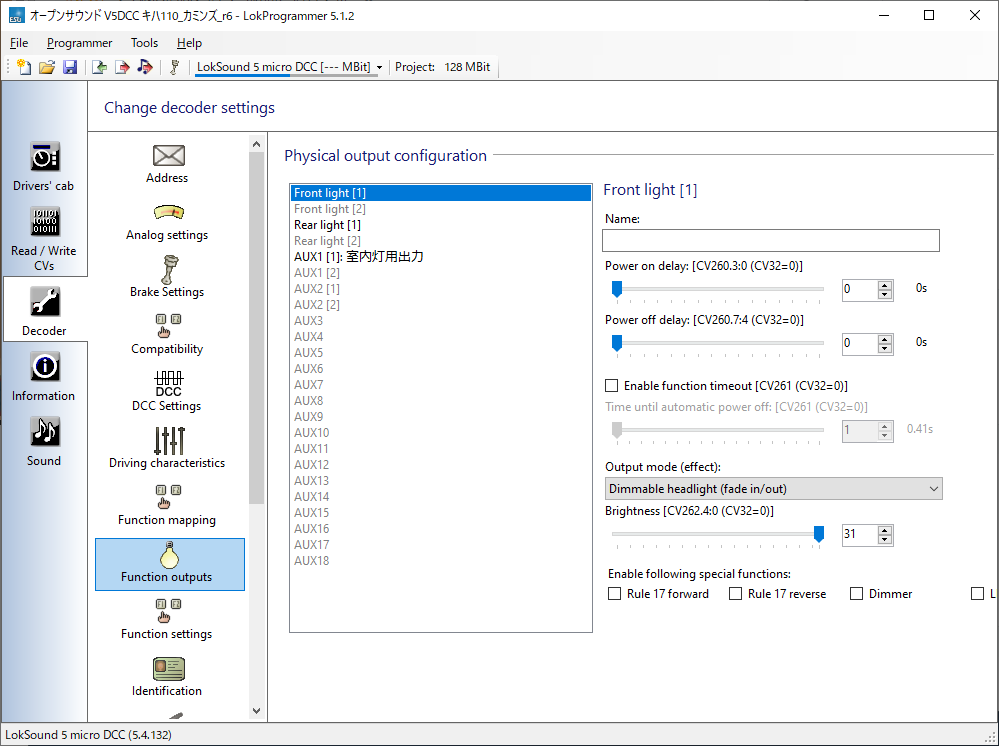Check the Rule 17 reverse option
The height and width of the screenshot is (746, 999).
pyautogui.click(x=735, y=594)
